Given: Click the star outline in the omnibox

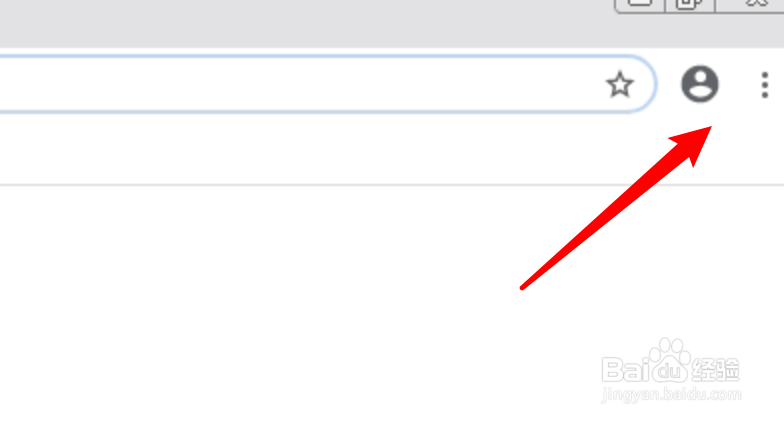Looking at the screenshot, I should [x=620, y=84].
